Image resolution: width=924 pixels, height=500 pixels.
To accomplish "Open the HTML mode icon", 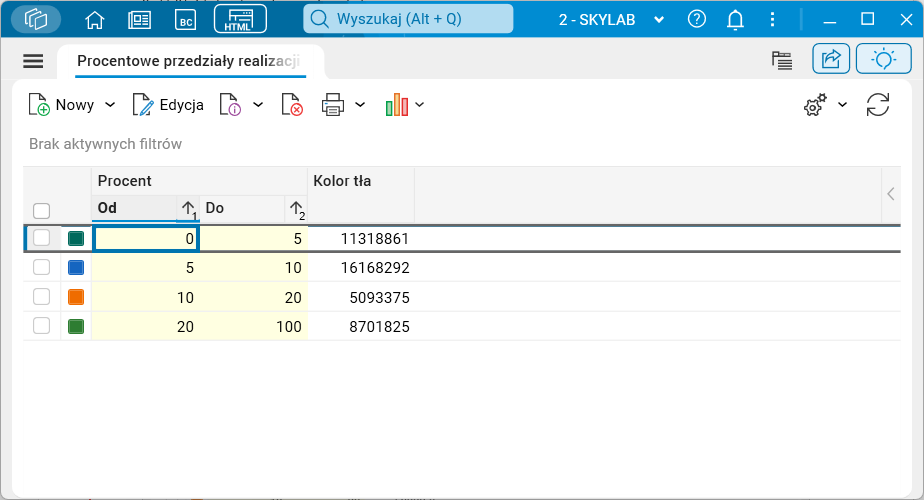I will click(x=240, y=19).
